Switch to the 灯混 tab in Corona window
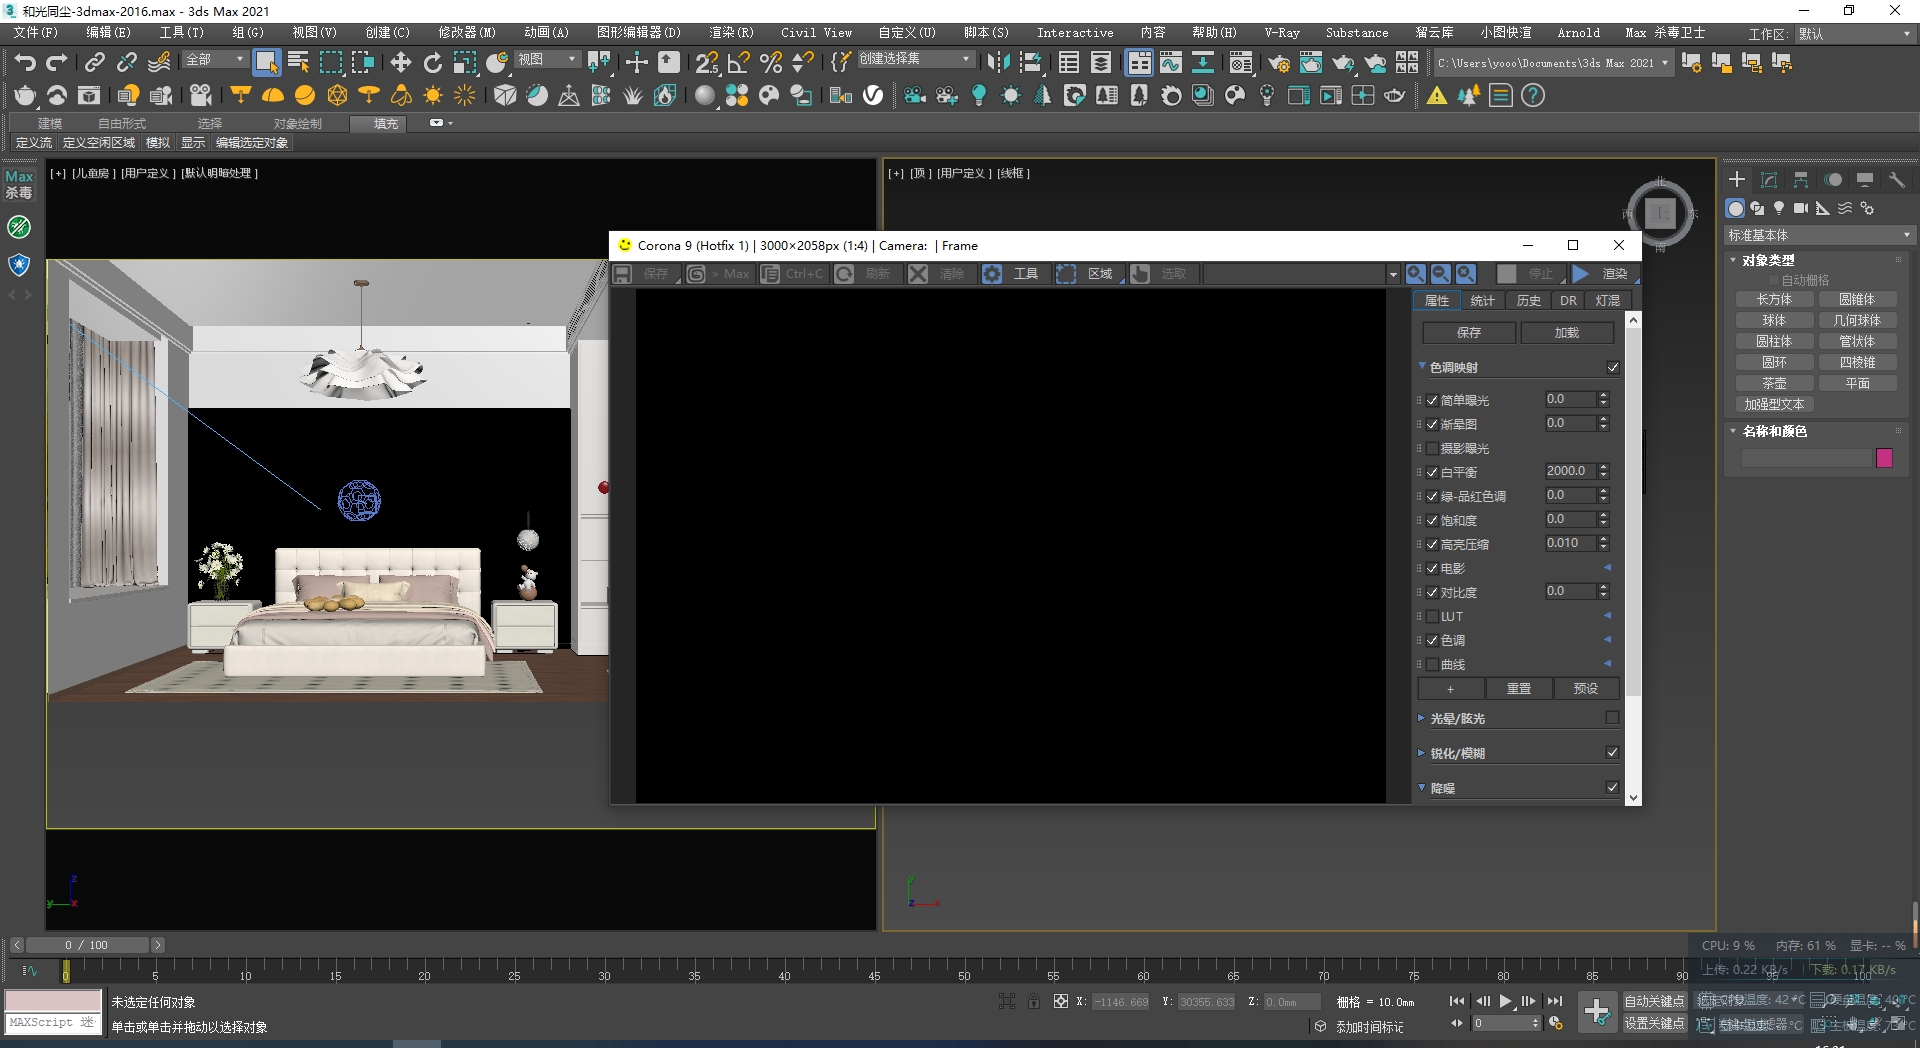The height and width of the screenshot is (1048, 1920). (1608, 301)
